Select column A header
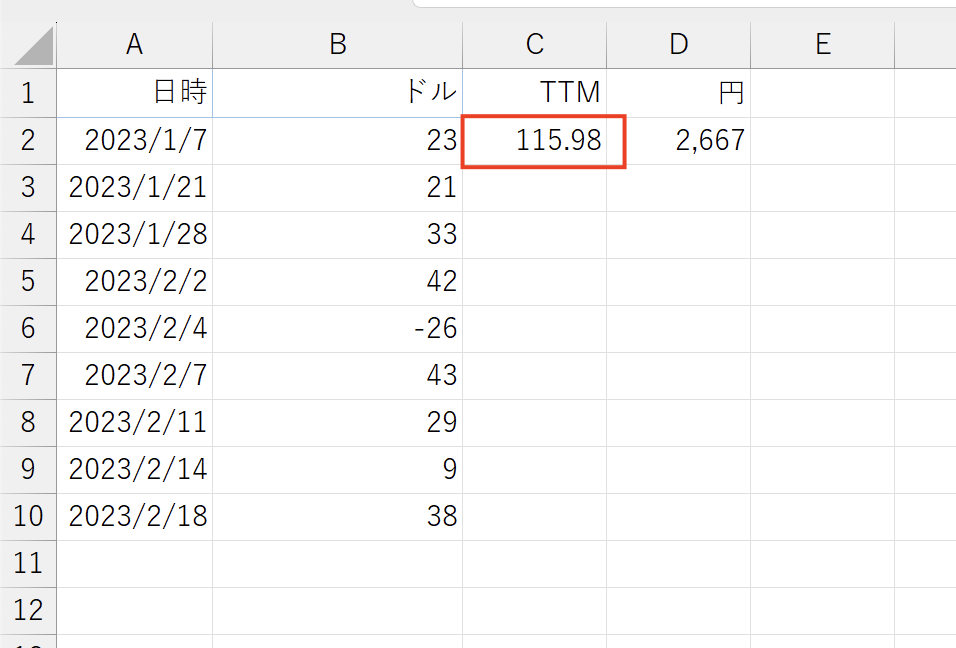Viewport: 956px width, 648px height. coord(135,45)
